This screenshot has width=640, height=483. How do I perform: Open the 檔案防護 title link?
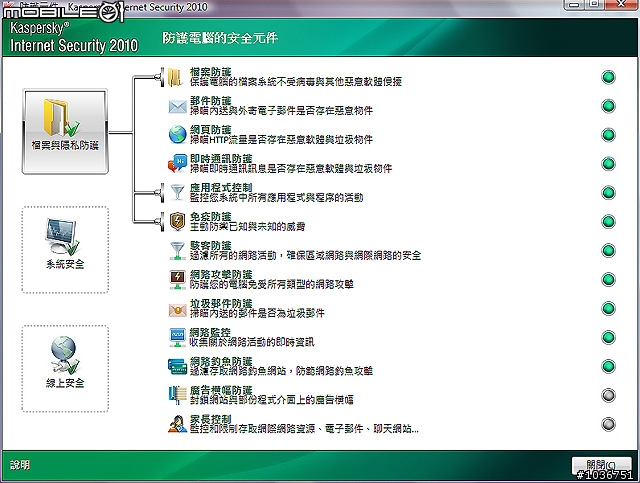[x=211, y=72]
